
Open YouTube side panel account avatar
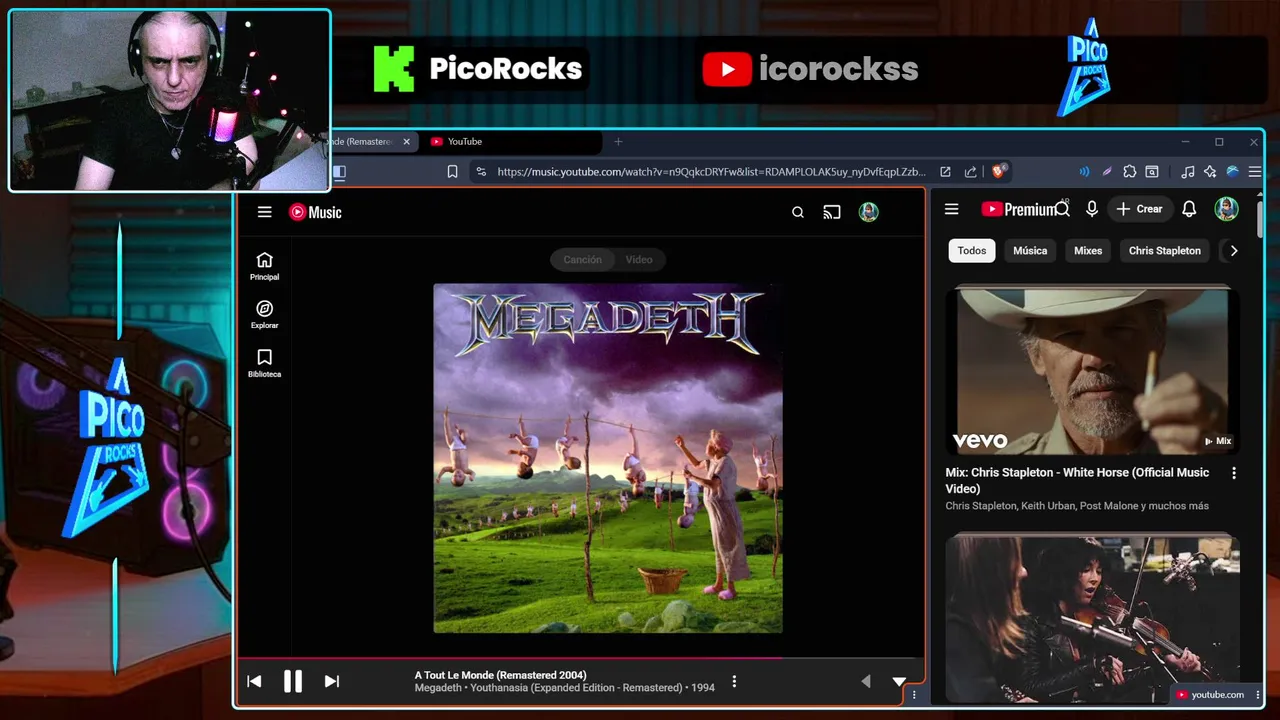tap(1226, 209)
